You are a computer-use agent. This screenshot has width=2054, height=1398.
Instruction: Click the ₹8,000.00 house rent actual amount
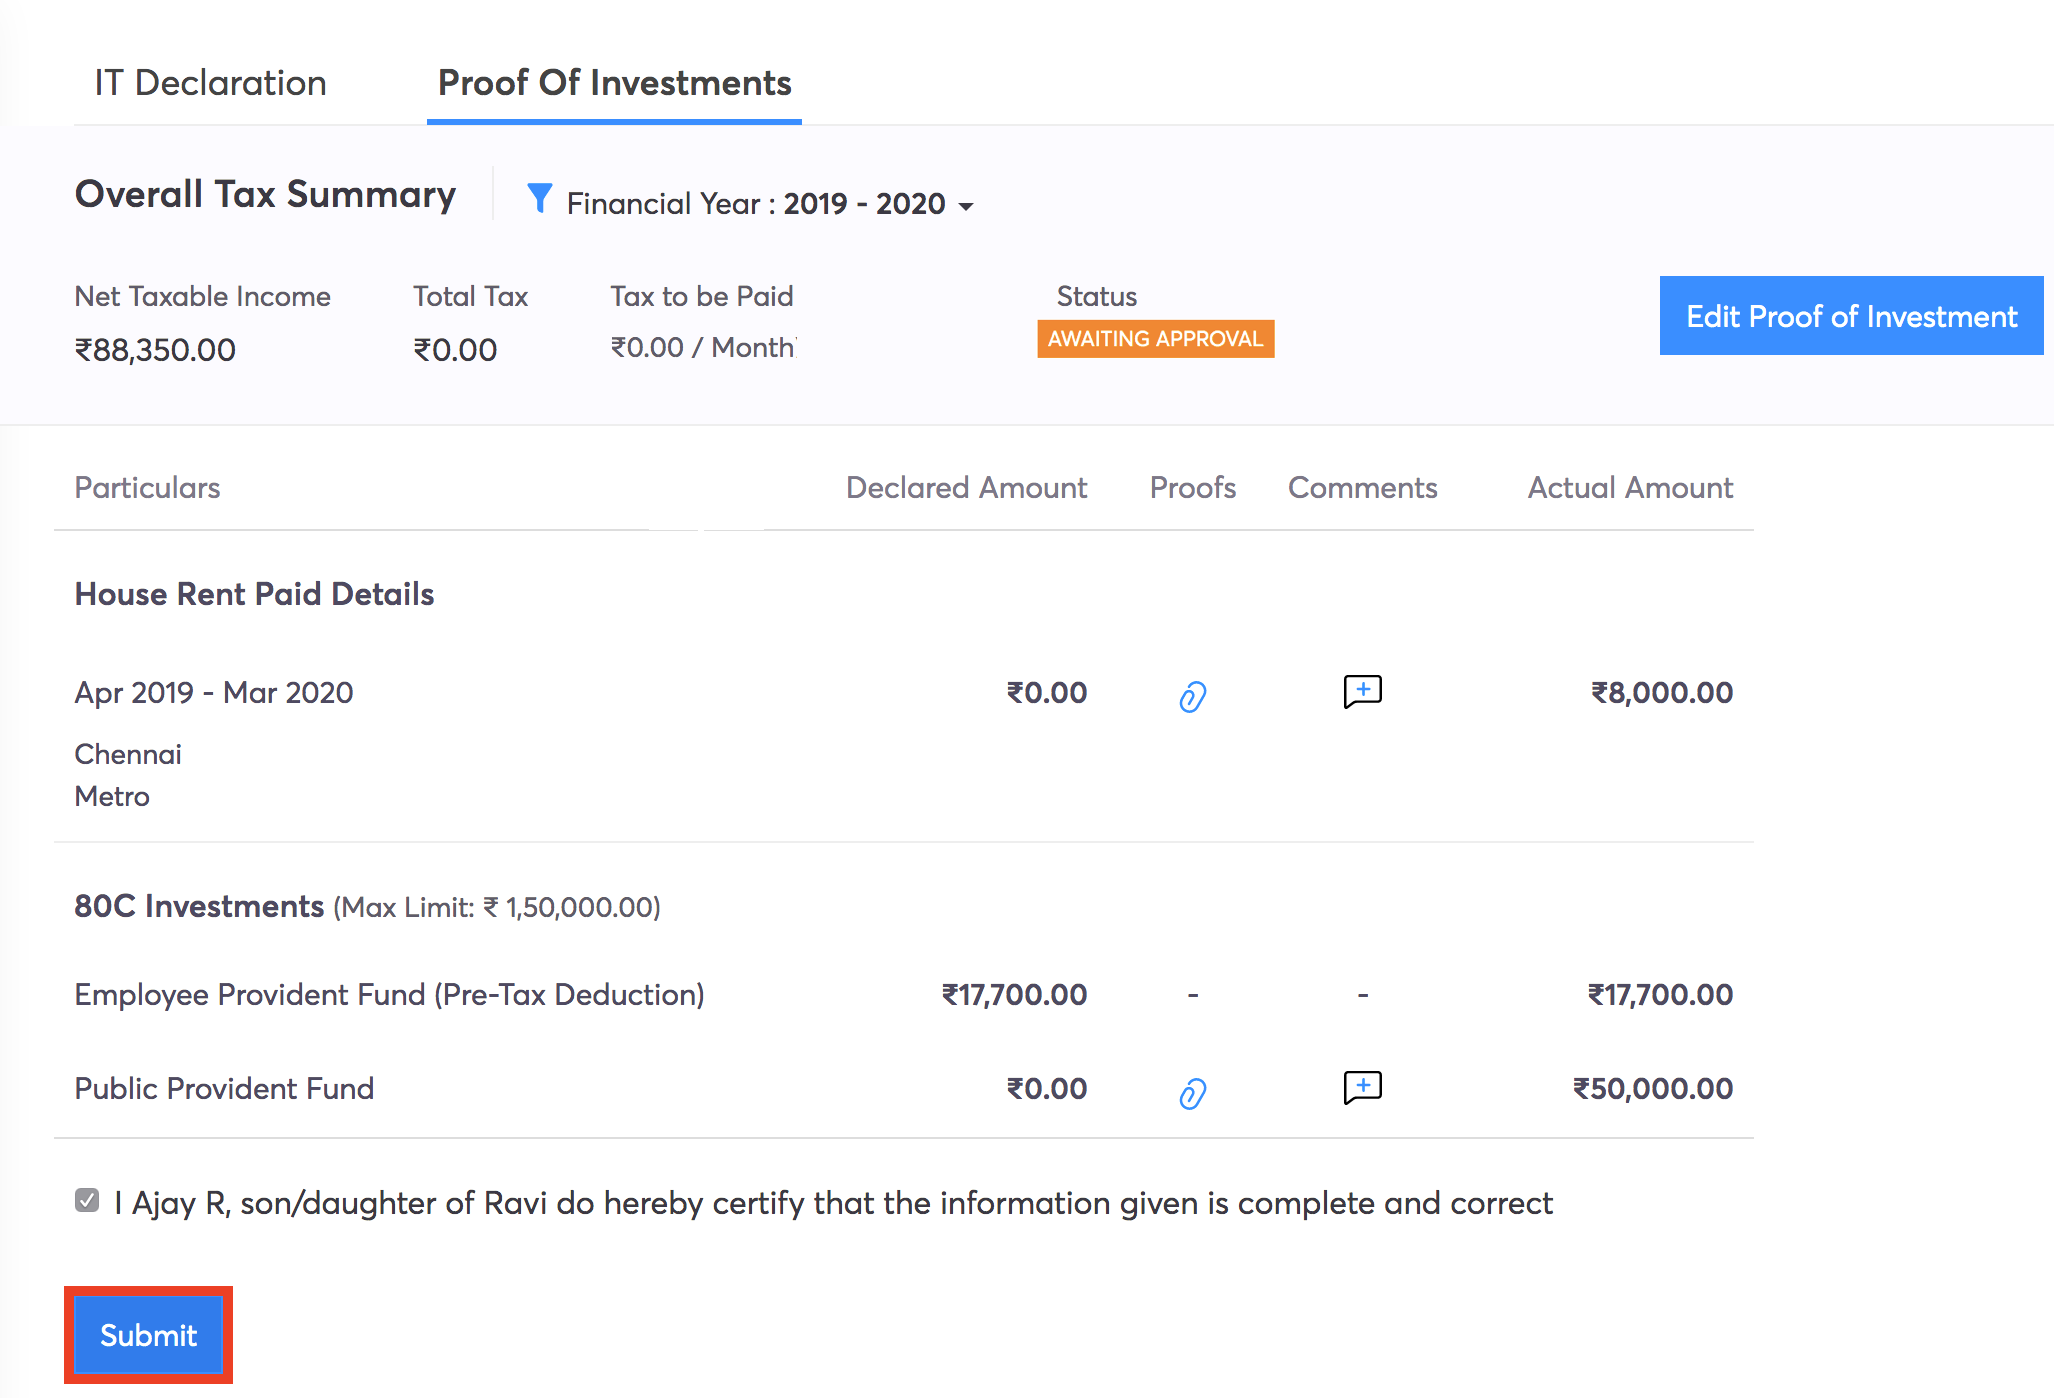[x=1661, y=693]
